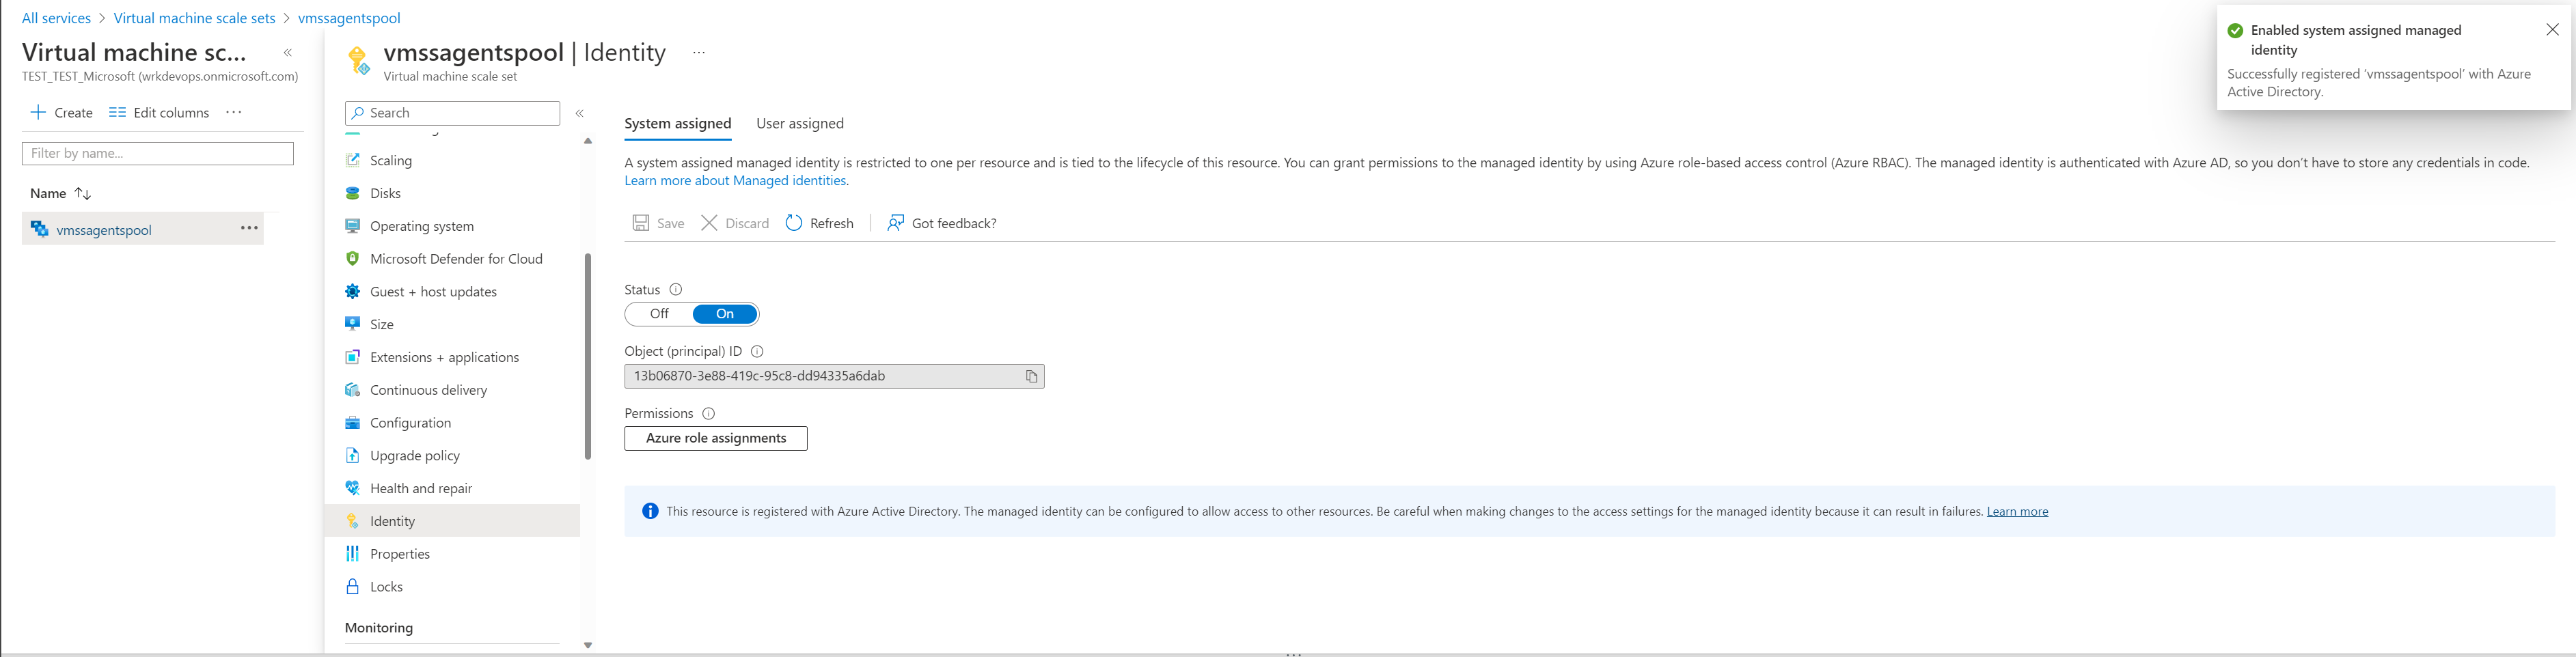Switch to the User assigned tab
2576x657 pixels.
click(799, 123)
